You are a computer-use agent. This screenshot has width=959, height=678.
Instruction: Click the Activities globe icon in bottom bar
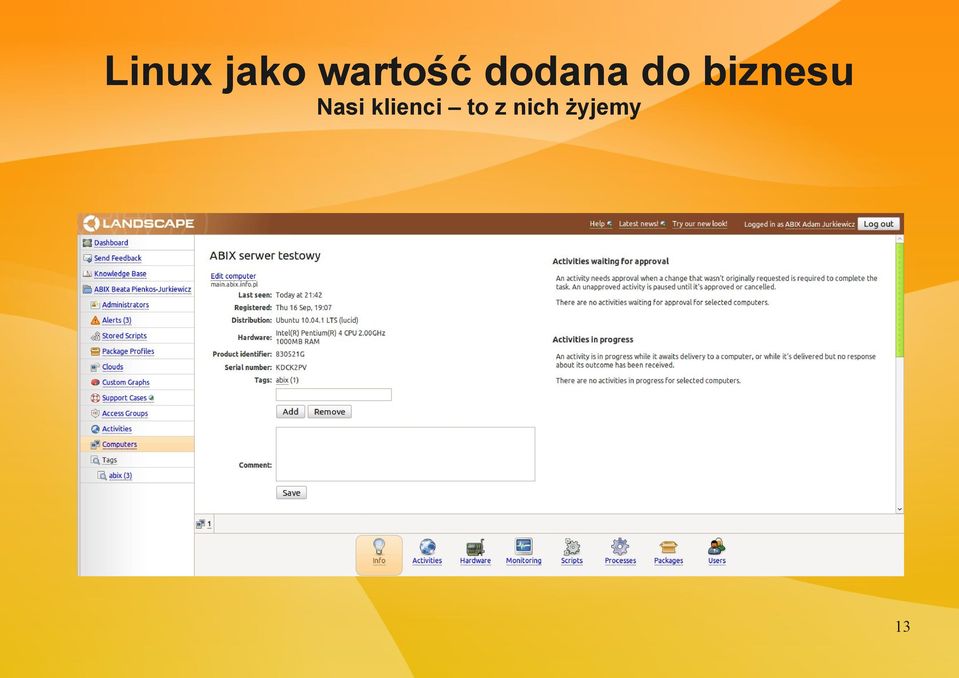(427, 547)
